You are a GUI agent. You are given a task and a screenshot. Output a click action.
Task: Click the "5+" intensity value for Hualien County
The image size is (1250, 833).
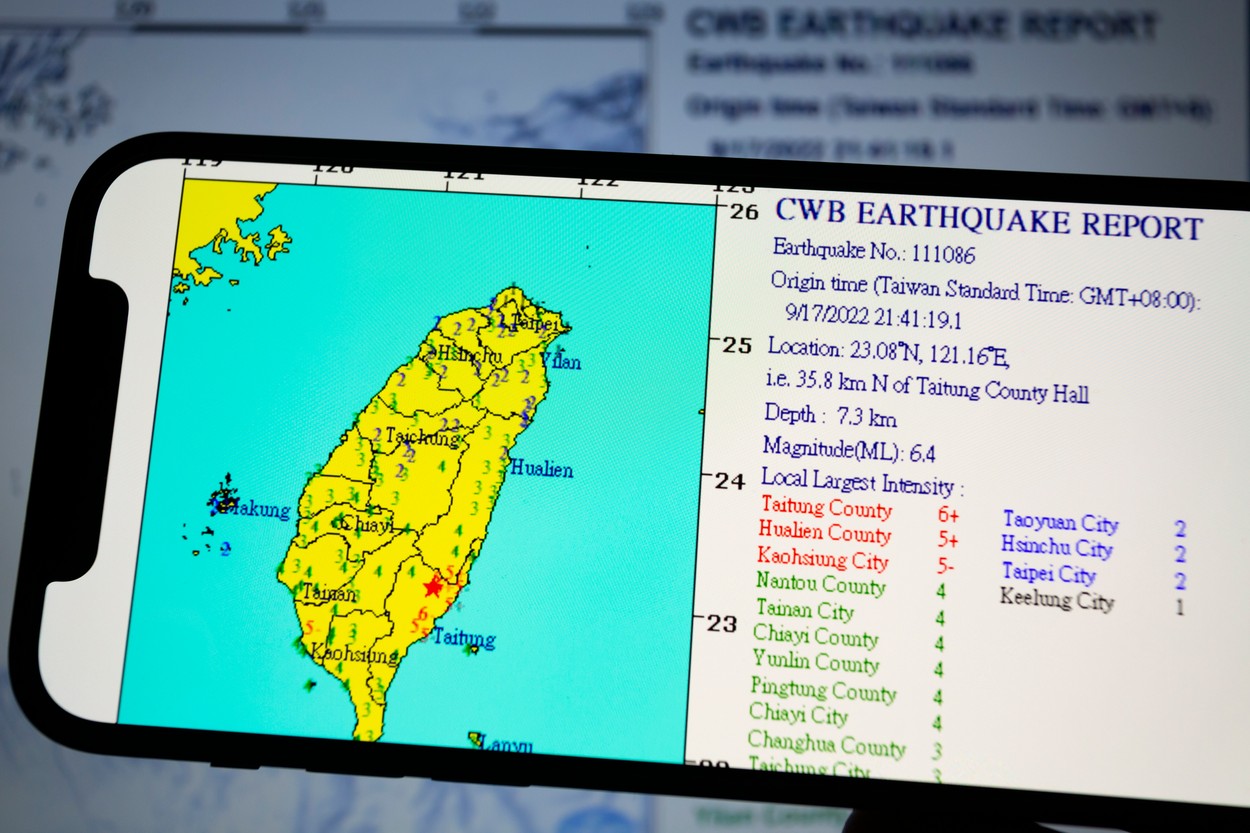pyautogui.click(x=946, y=541)
